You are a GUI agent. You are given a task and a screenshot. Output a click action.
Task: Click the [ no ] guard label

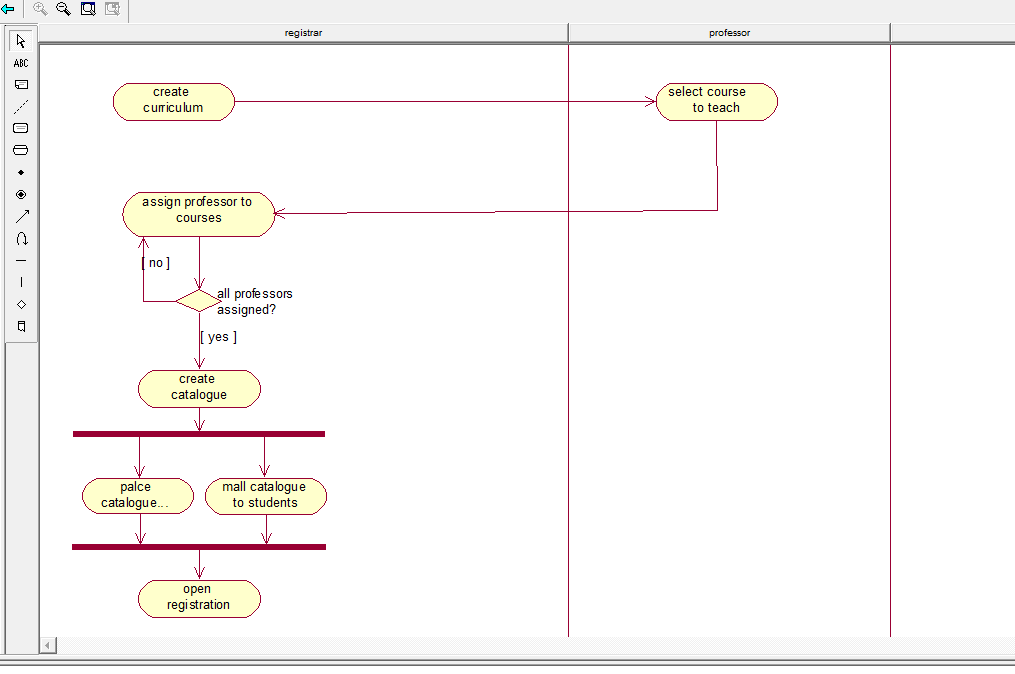click(x=156, y=263)
